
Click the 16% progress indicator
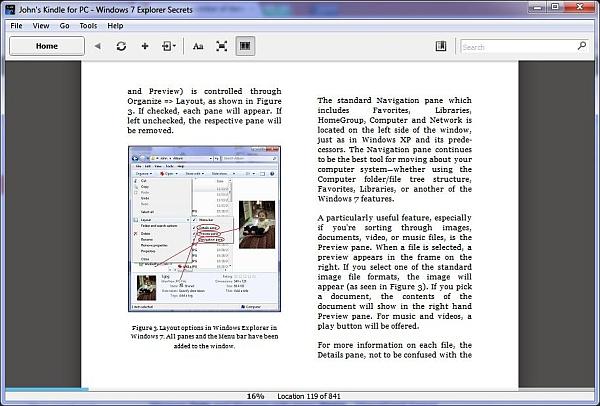tap(255, 396)
